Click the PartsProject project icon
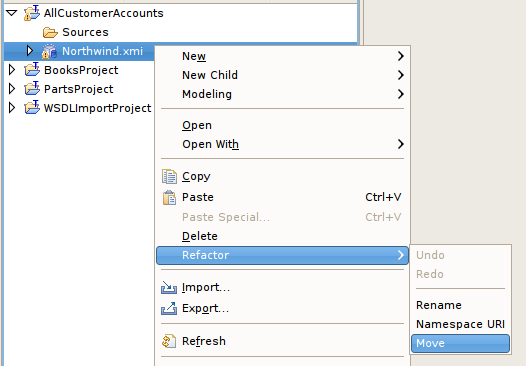This screenshot has width=526, height=366. click(32, 89)
